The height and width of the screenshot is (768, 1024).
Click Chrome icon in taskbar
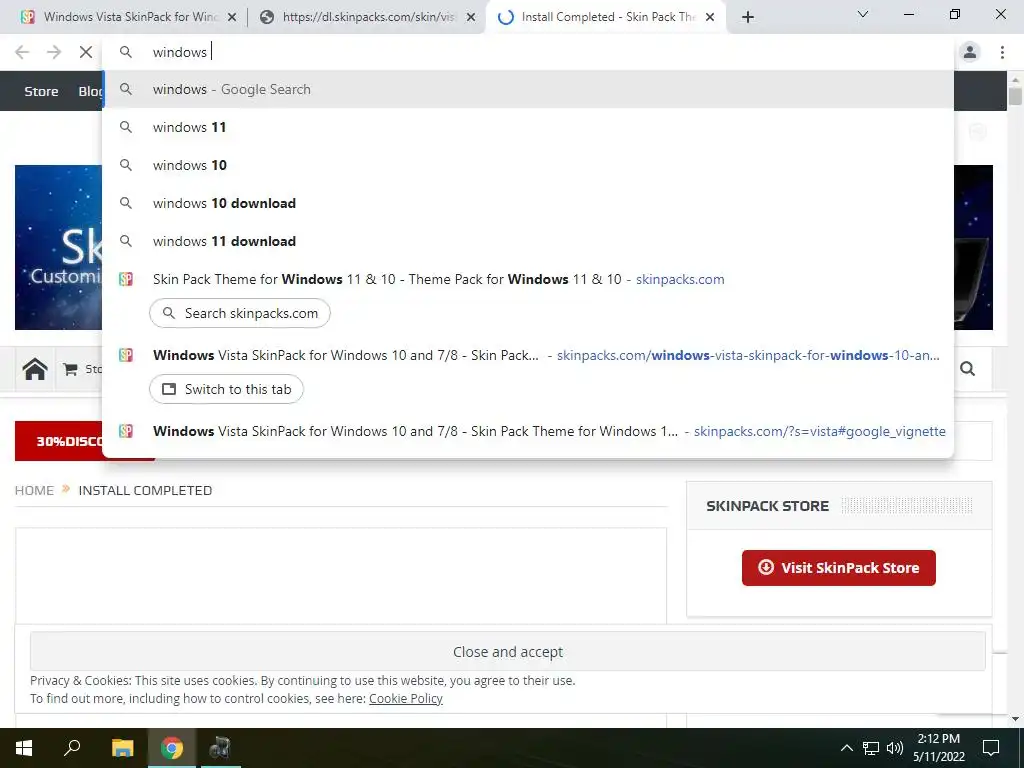[x=172, y=748]
